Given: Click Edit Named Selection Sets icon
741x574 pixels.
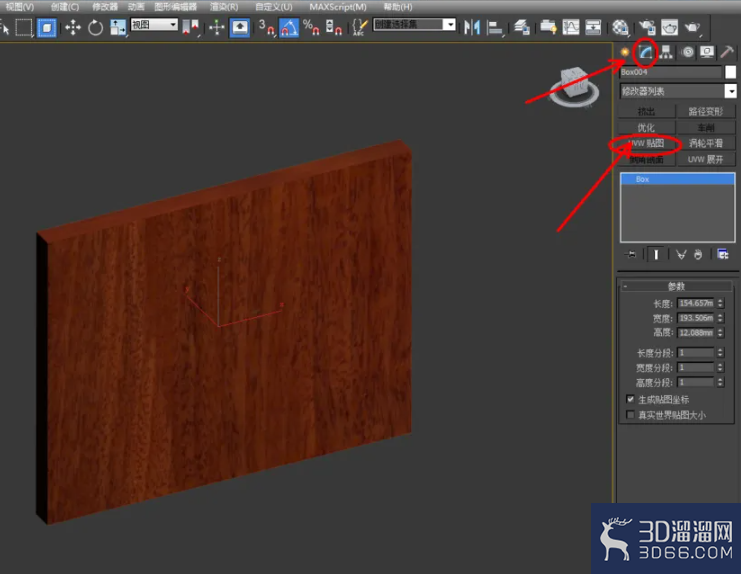Looking at the screenshot, I should 359,27.
